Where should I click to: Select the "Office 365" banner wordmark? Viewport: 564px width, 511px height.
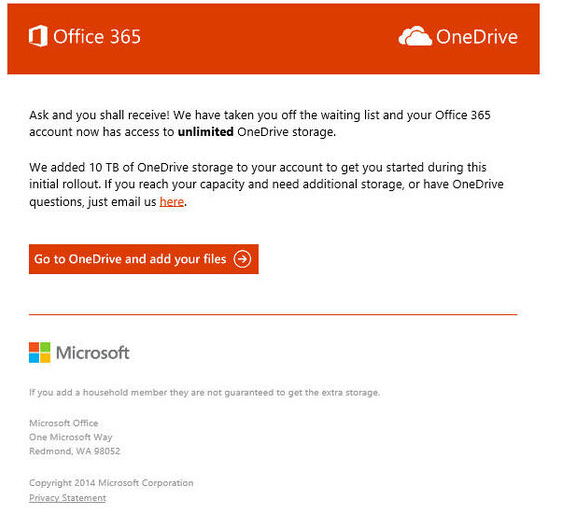pyautogui.click(x=97, y=37)
